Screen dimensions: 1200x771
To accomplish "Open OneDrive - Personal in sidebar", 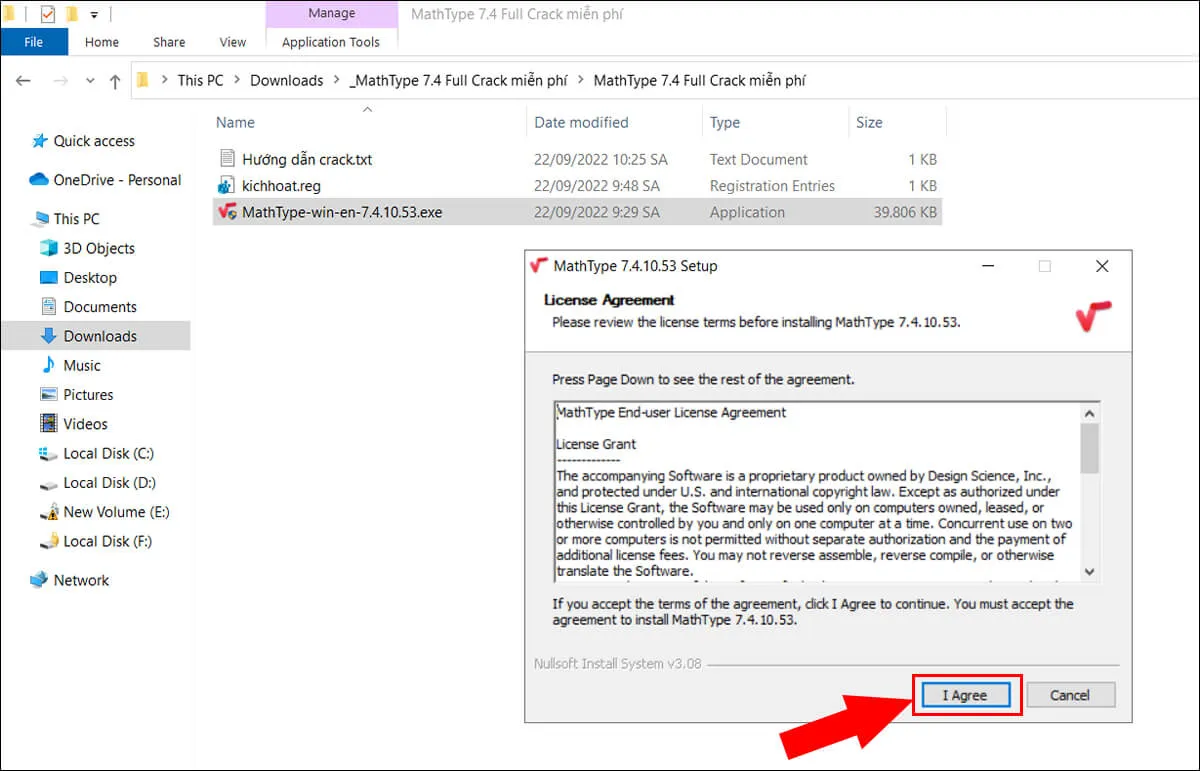I will tap(117, 180).
